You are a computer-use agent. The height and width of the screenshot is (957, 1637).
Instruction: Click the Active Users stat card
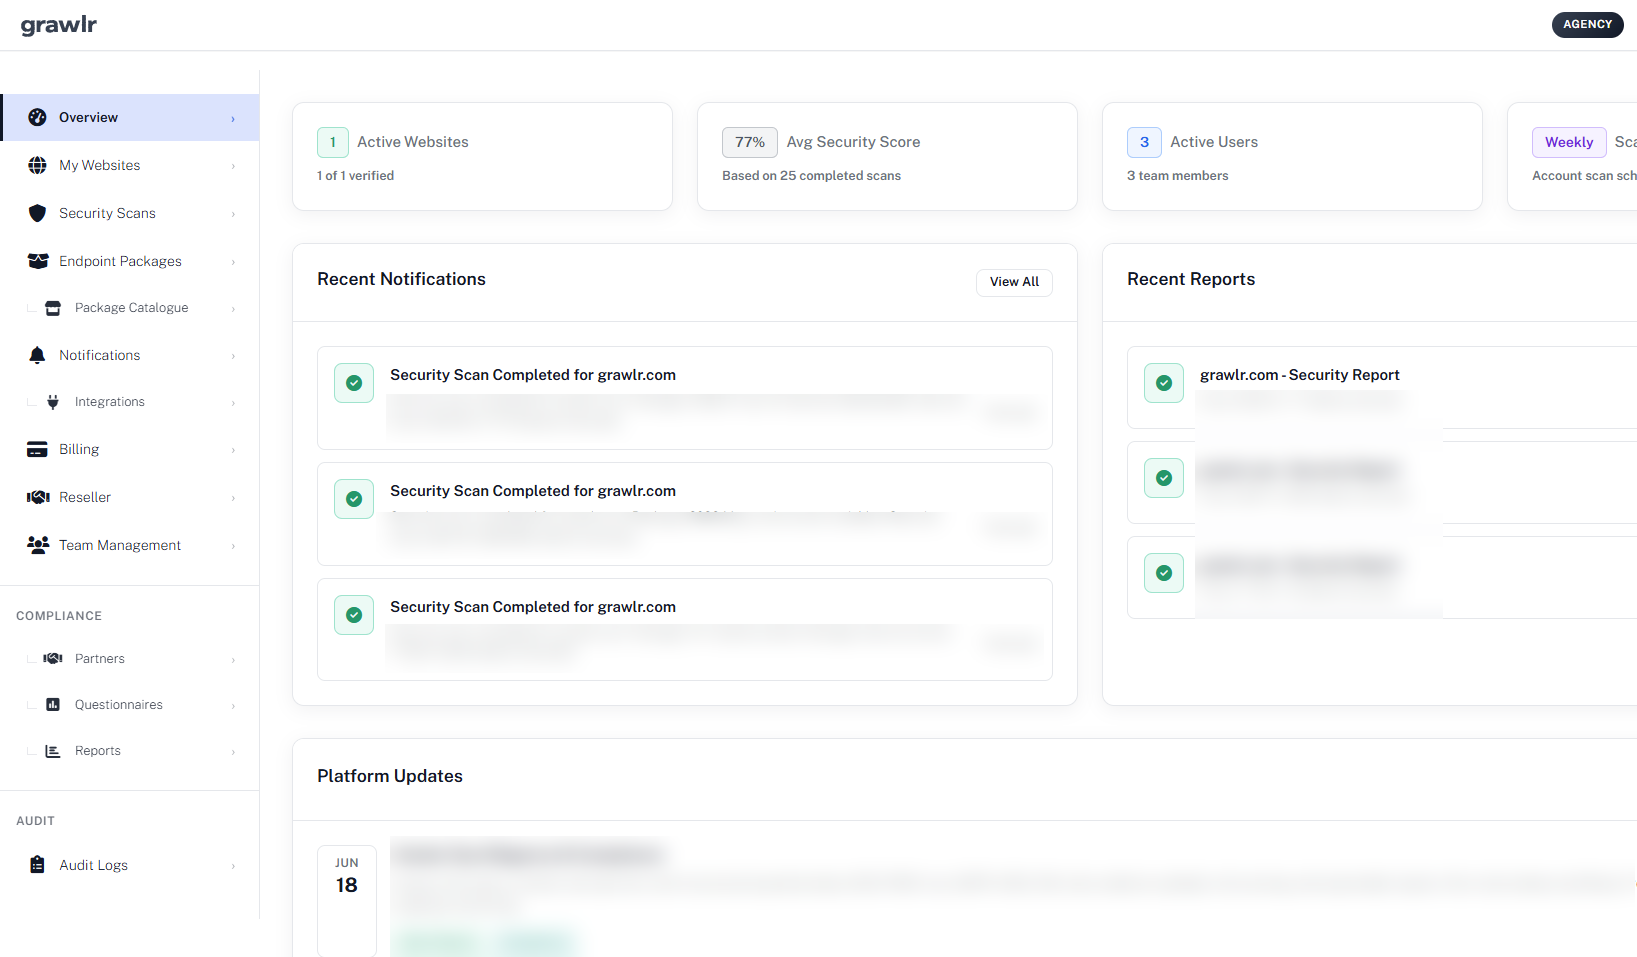coord(1292,156)
